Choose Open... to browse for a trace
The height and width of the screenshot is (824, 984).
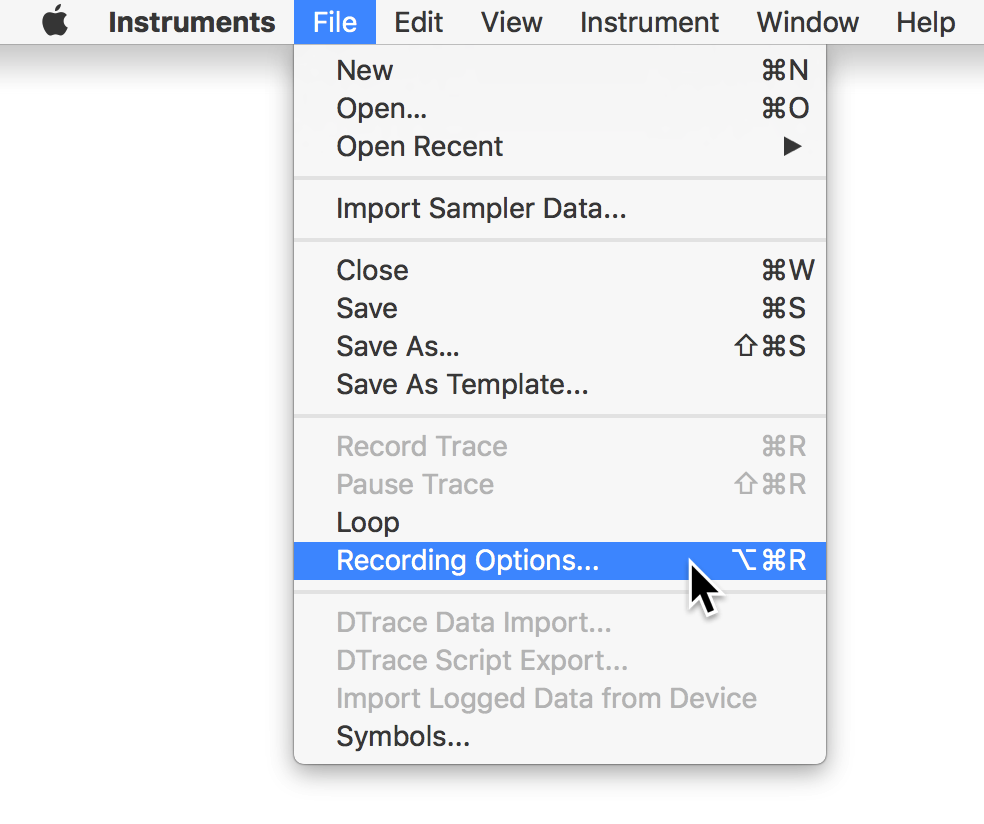[x=381, y=108]
